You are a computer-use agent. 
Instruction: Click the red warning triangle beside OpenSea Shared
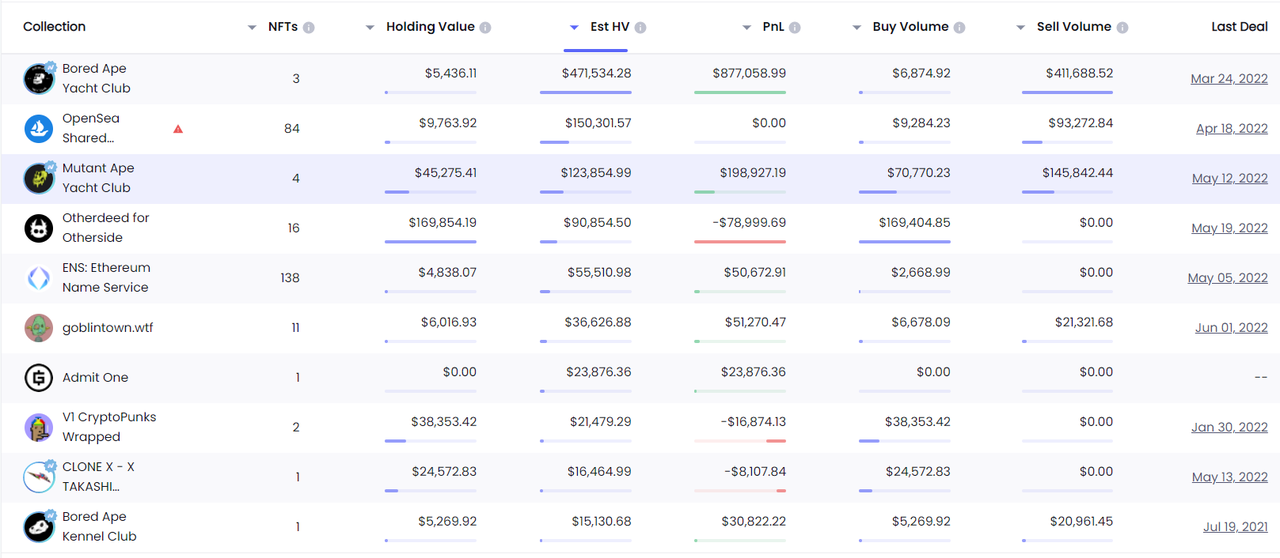(x=178, y=128)
